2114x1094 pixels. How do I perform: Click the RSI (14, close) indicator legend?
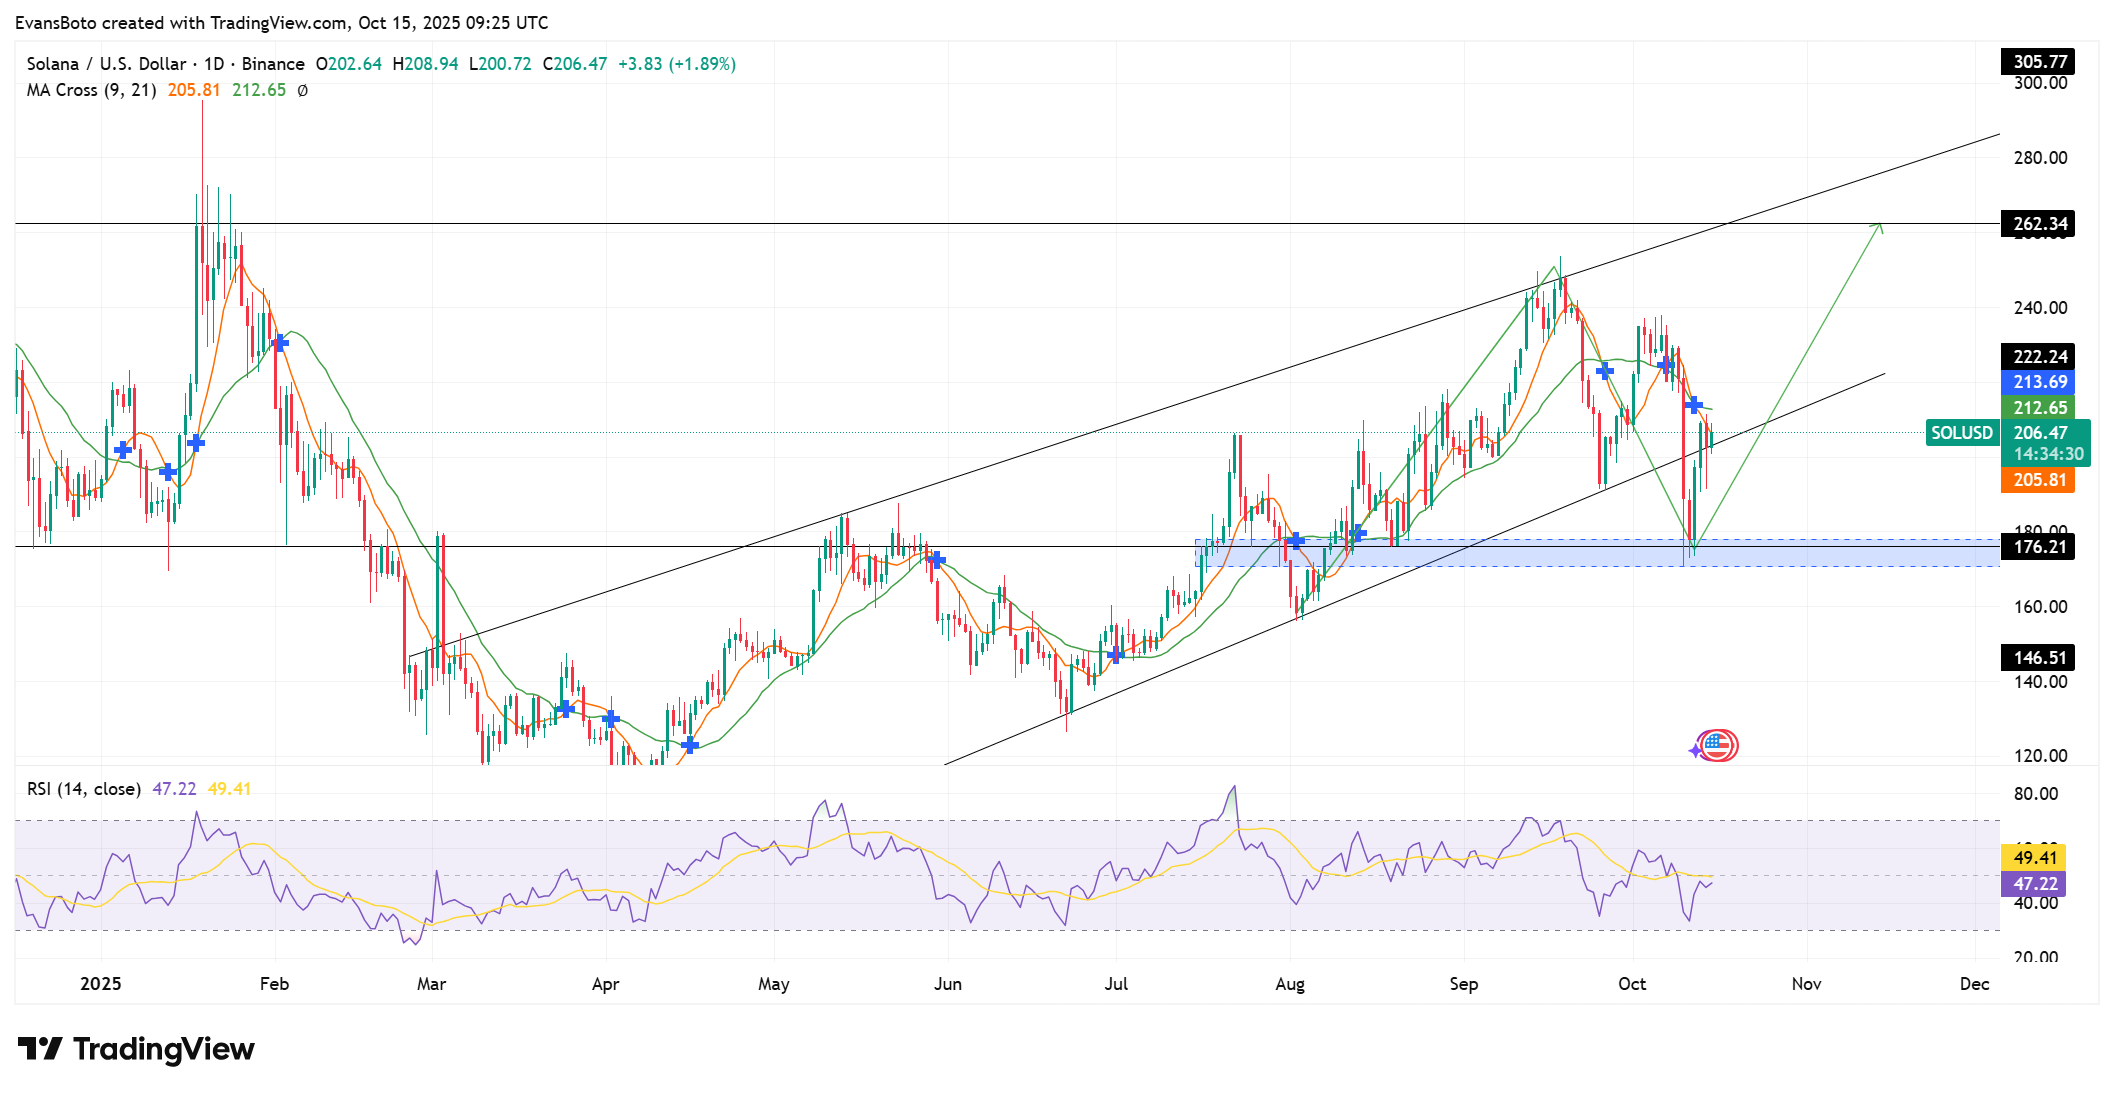coord(84,789)
